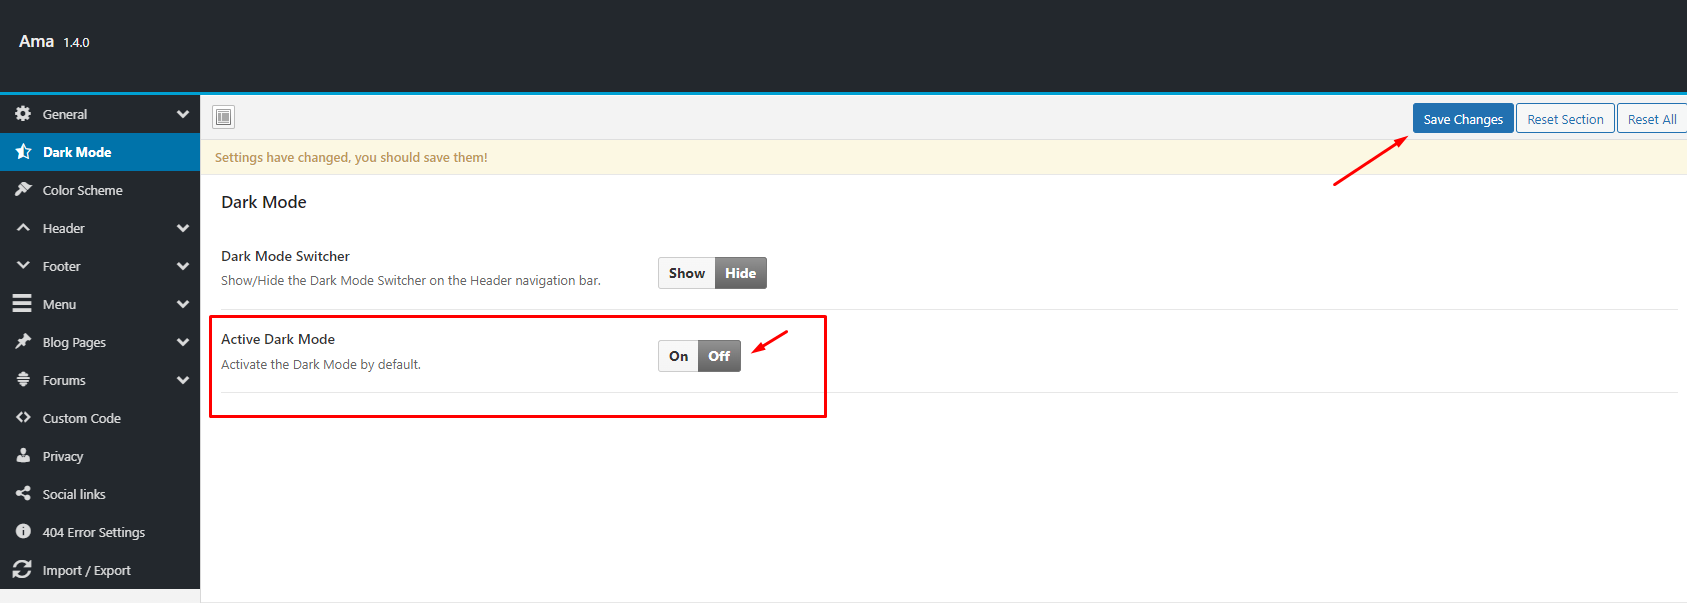
Task: Set Dark Mode Switcher to Show
Action: click(687, 273)
